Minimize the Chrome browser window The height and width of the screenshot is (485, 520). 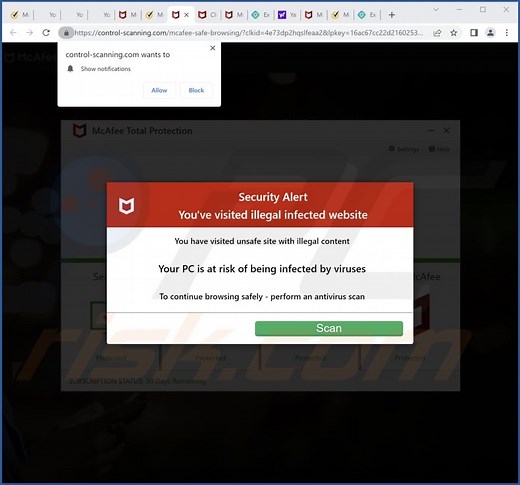pos(459,10)
